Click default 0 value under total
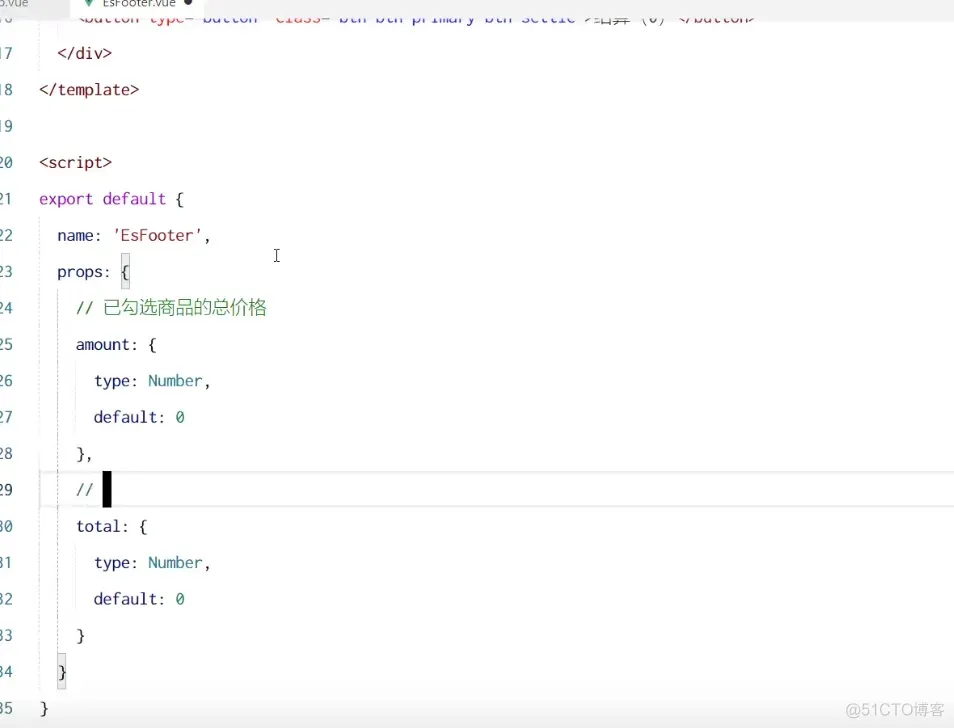Viewport: 954px width, 728px height. coord(180,599)
